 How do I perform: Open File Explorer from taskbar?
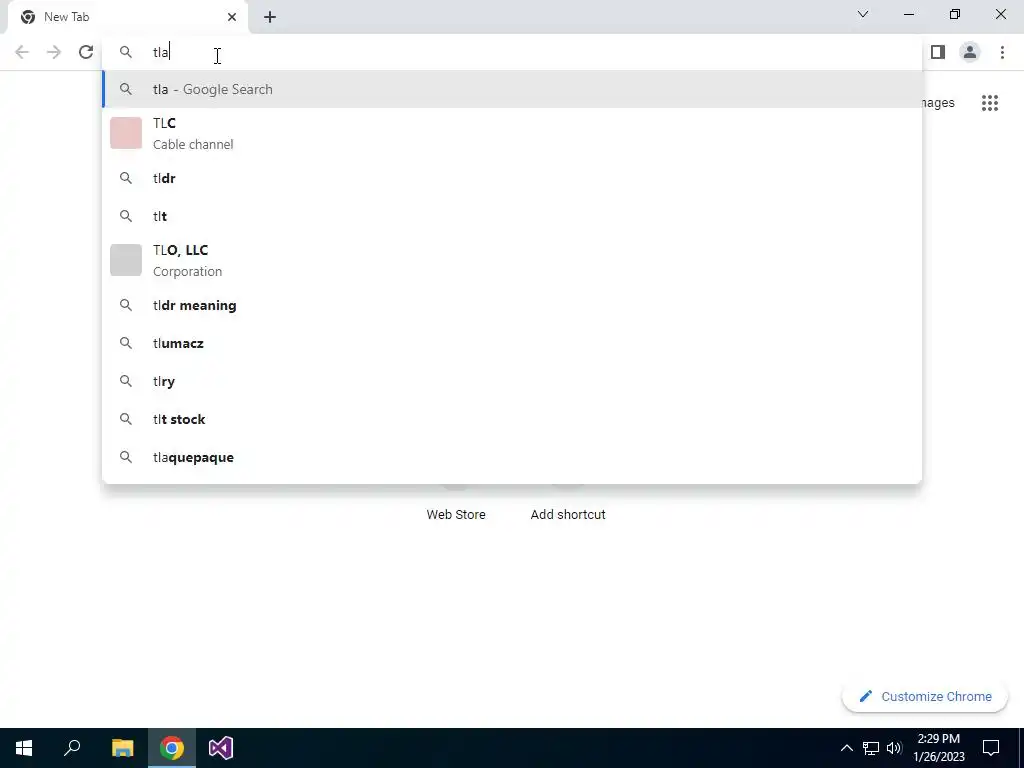122,748
